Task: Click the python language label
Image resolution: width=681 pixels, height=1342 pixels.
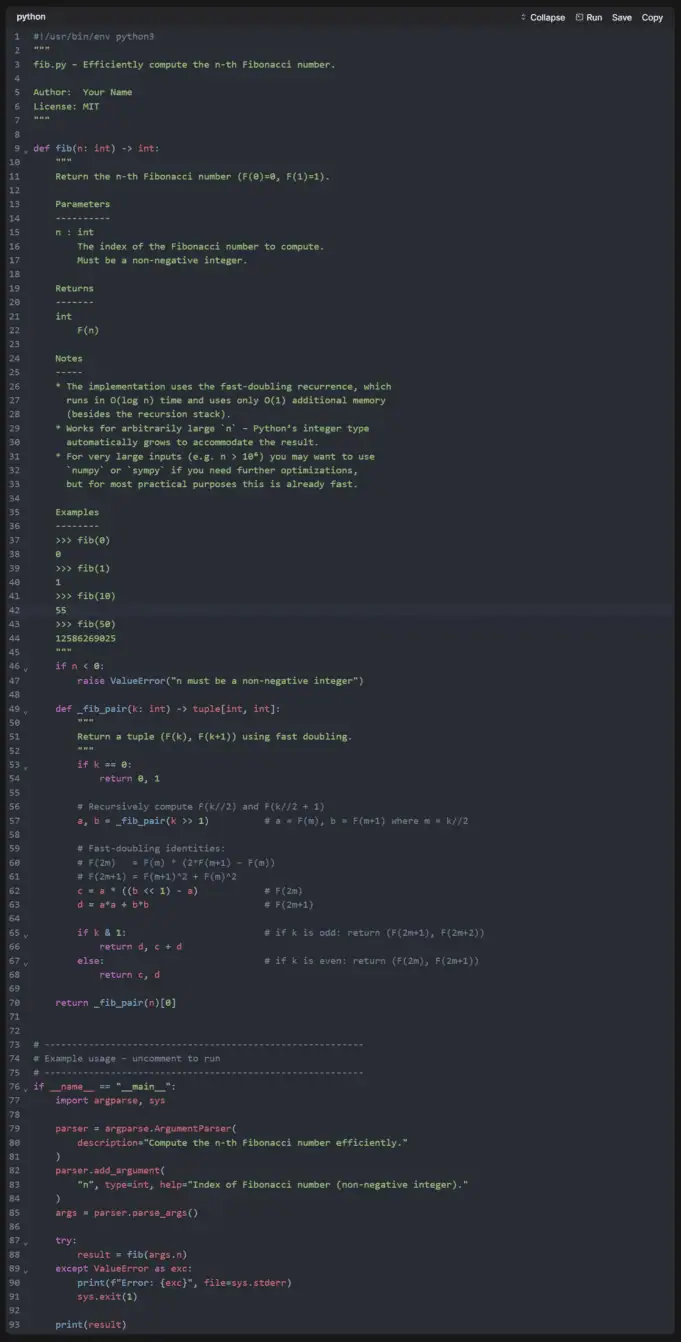Action: pyautogui.click(x=31, y=17)
